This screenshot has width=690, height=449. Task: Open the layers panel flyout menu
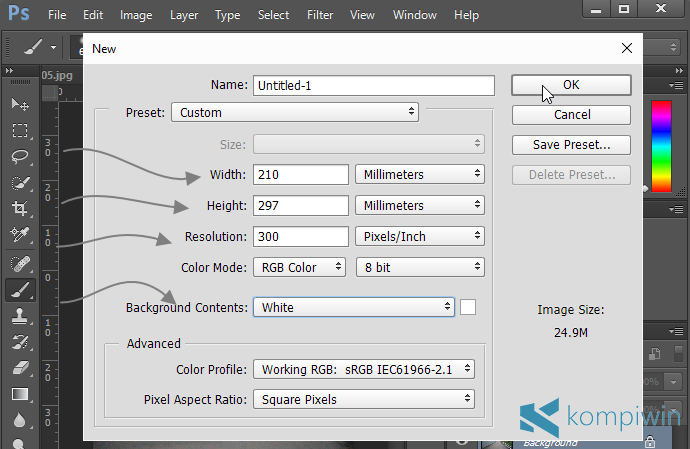click(x=676, y=331)
